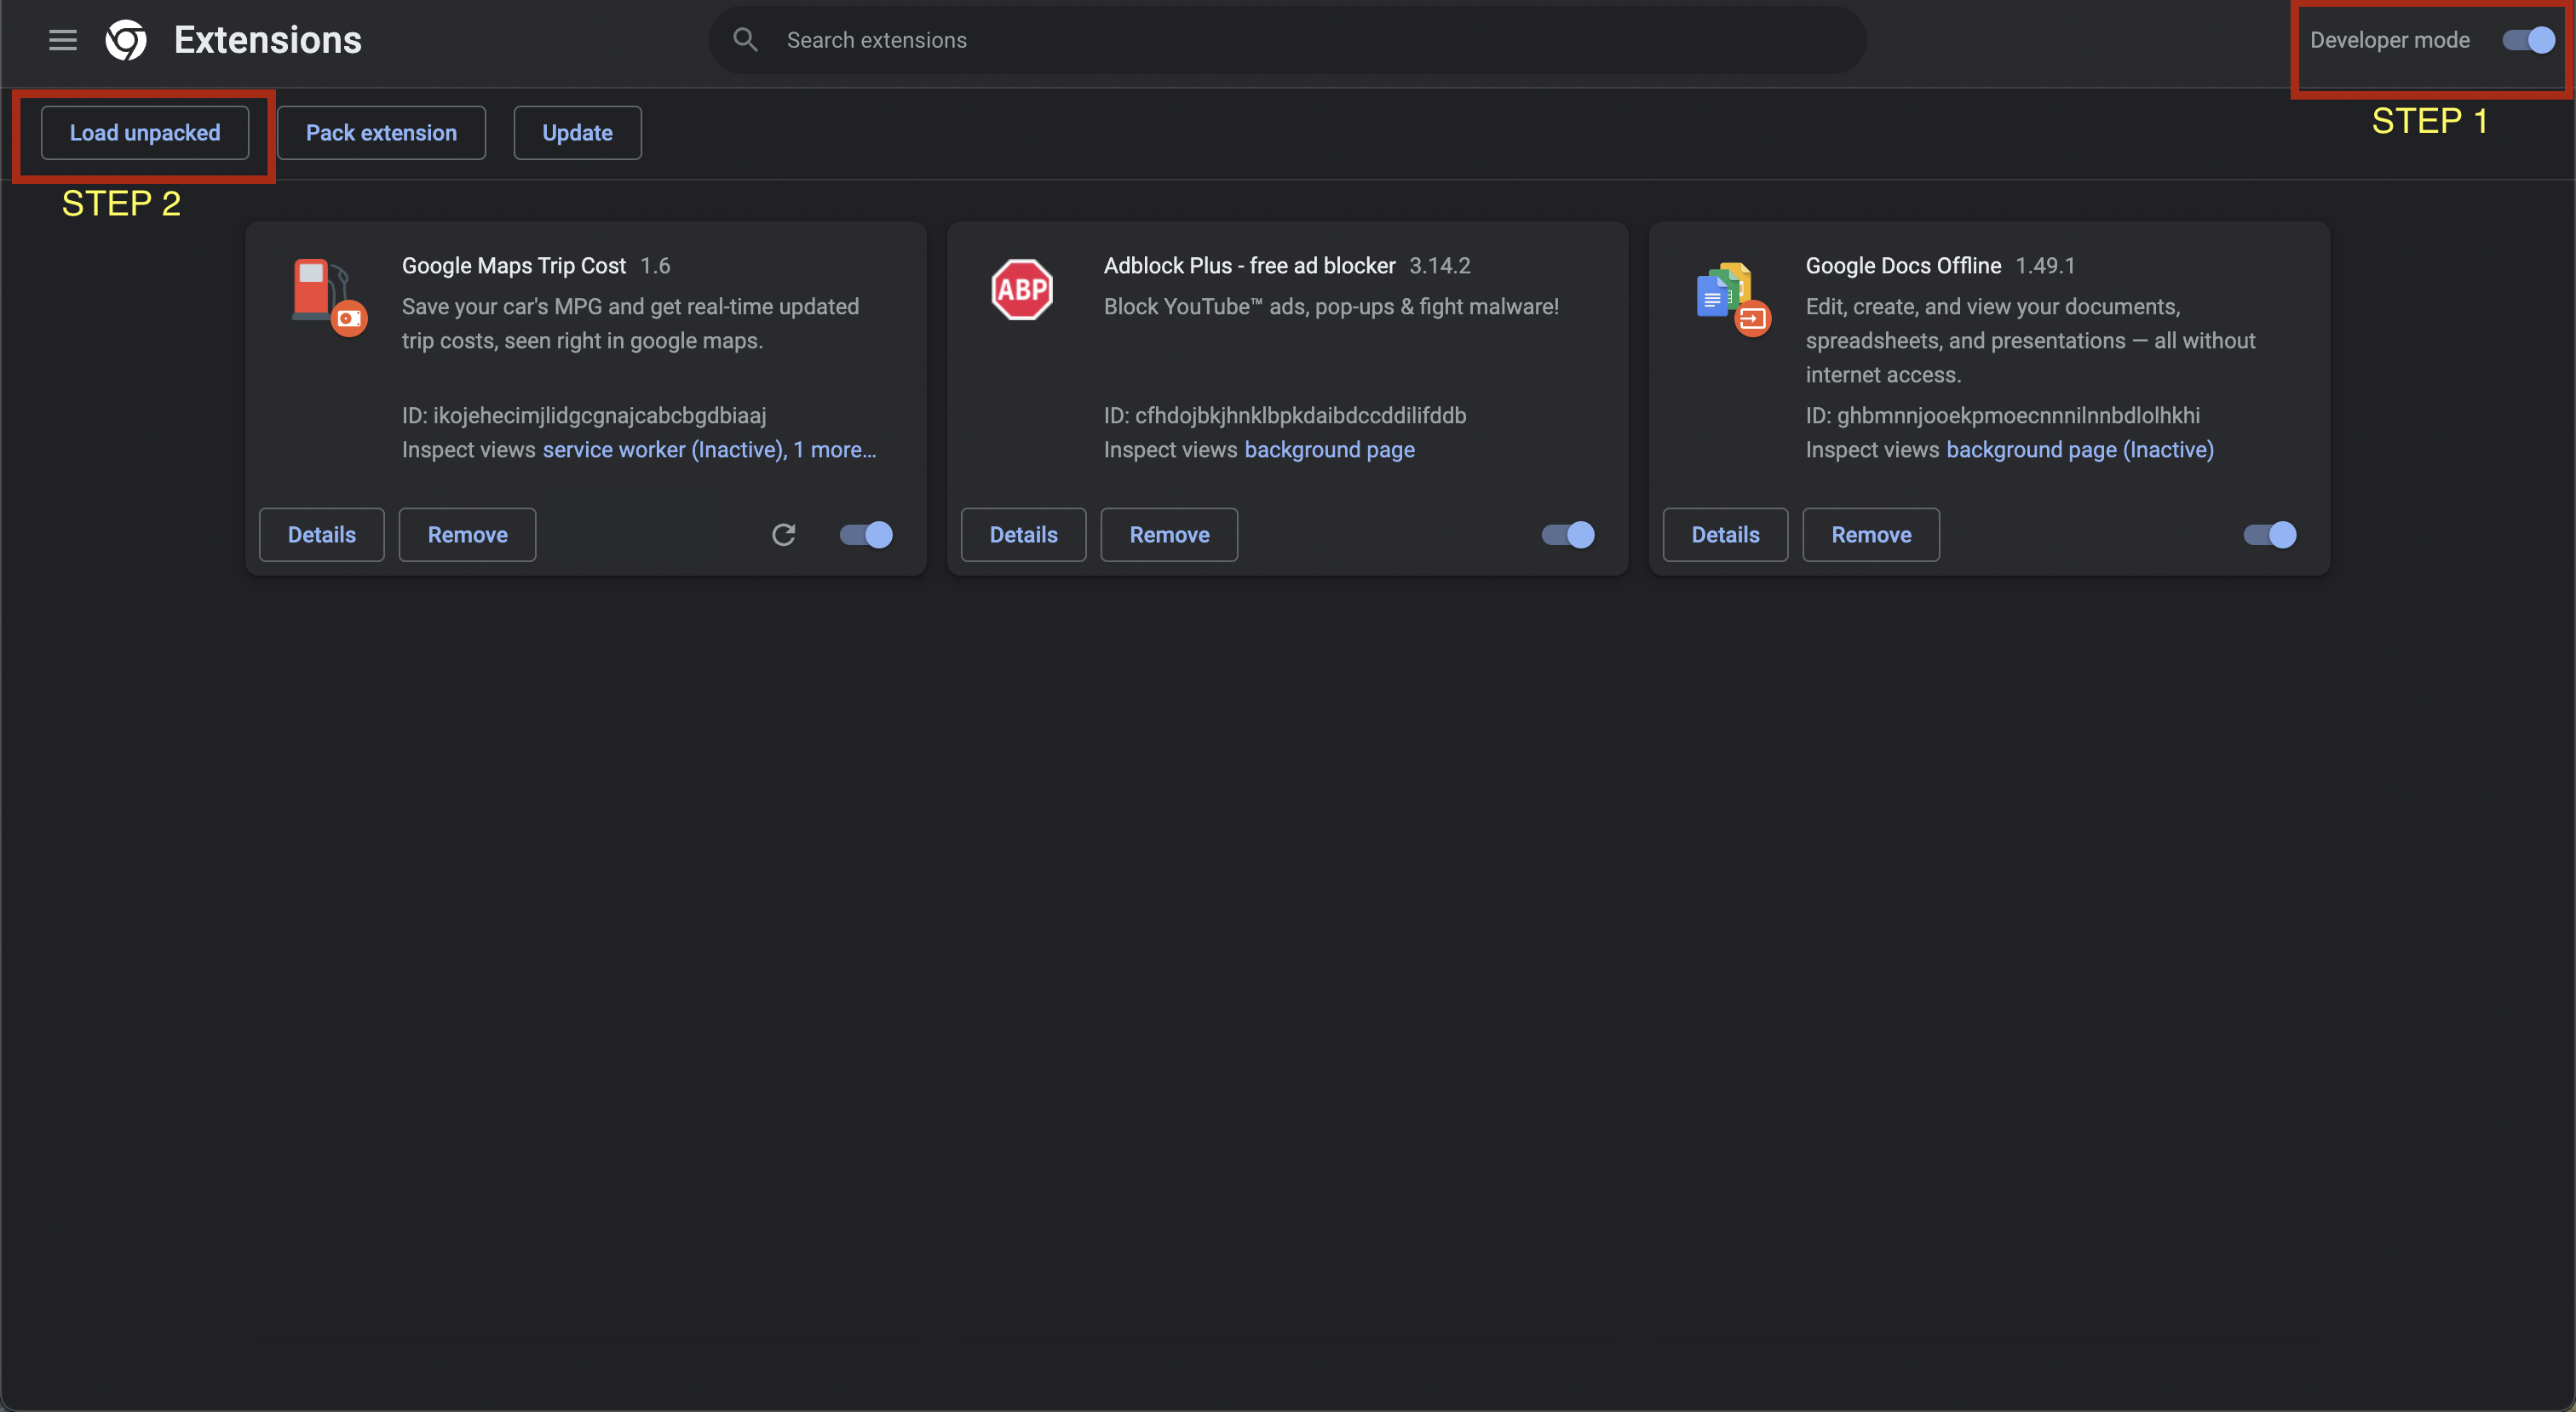Click the Update extensions button

pos(576,132)
